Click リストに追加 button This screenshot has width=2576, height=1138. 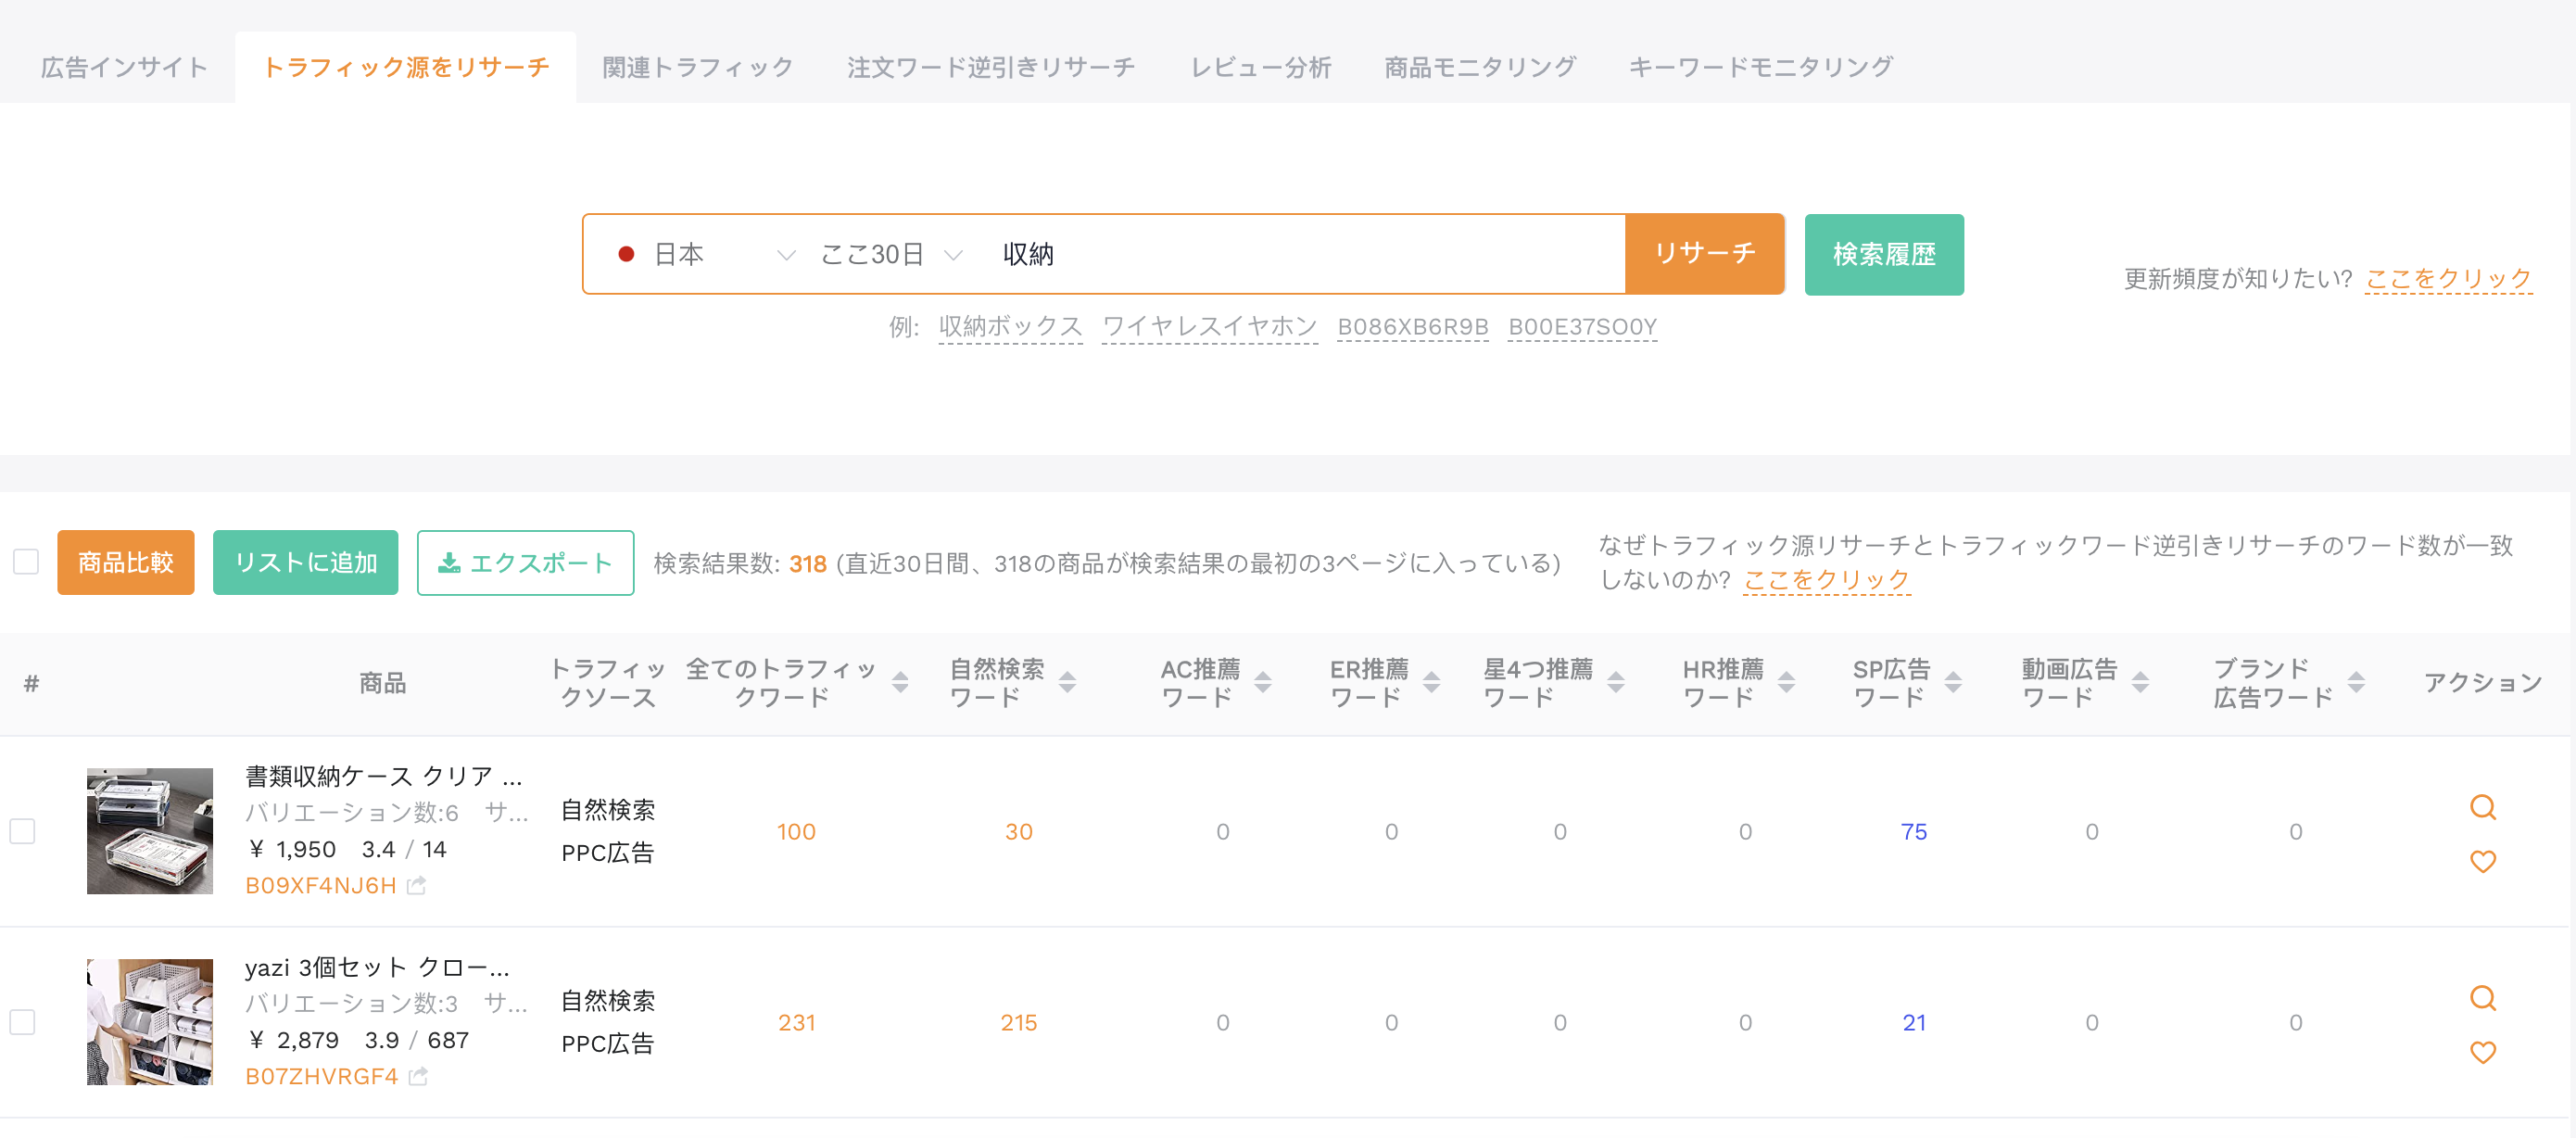pos(305,562)
